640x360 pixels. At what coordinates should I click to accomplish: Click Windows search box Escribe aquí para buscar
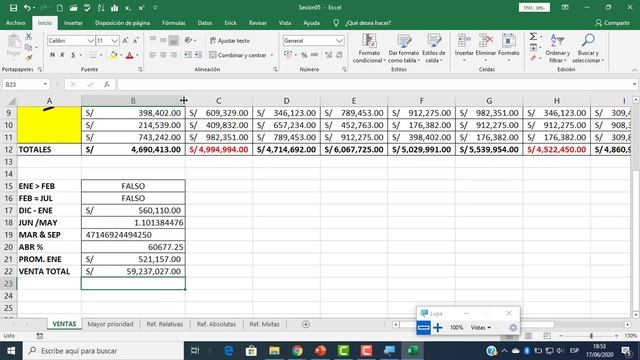(x=102, y=351)
